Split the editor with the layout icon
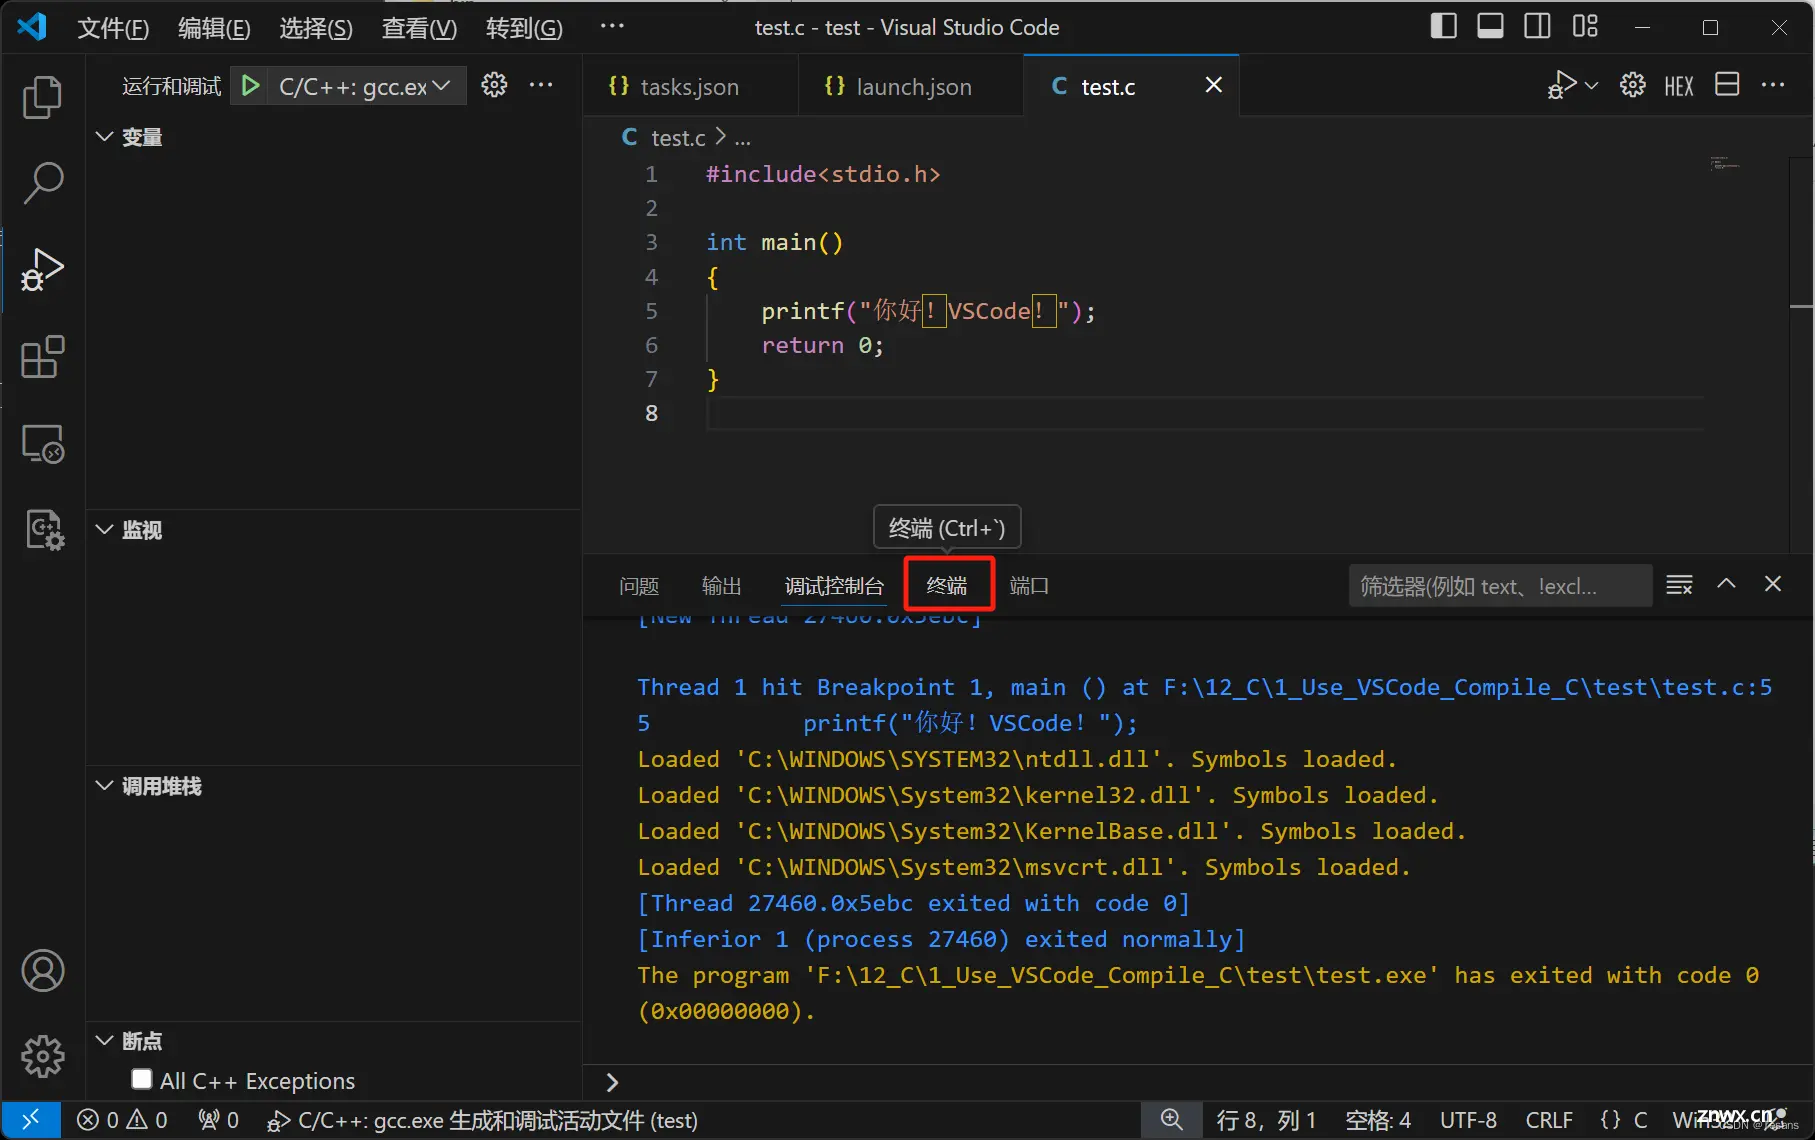The image size is (1815, 1140). (x=1727, y=84)
